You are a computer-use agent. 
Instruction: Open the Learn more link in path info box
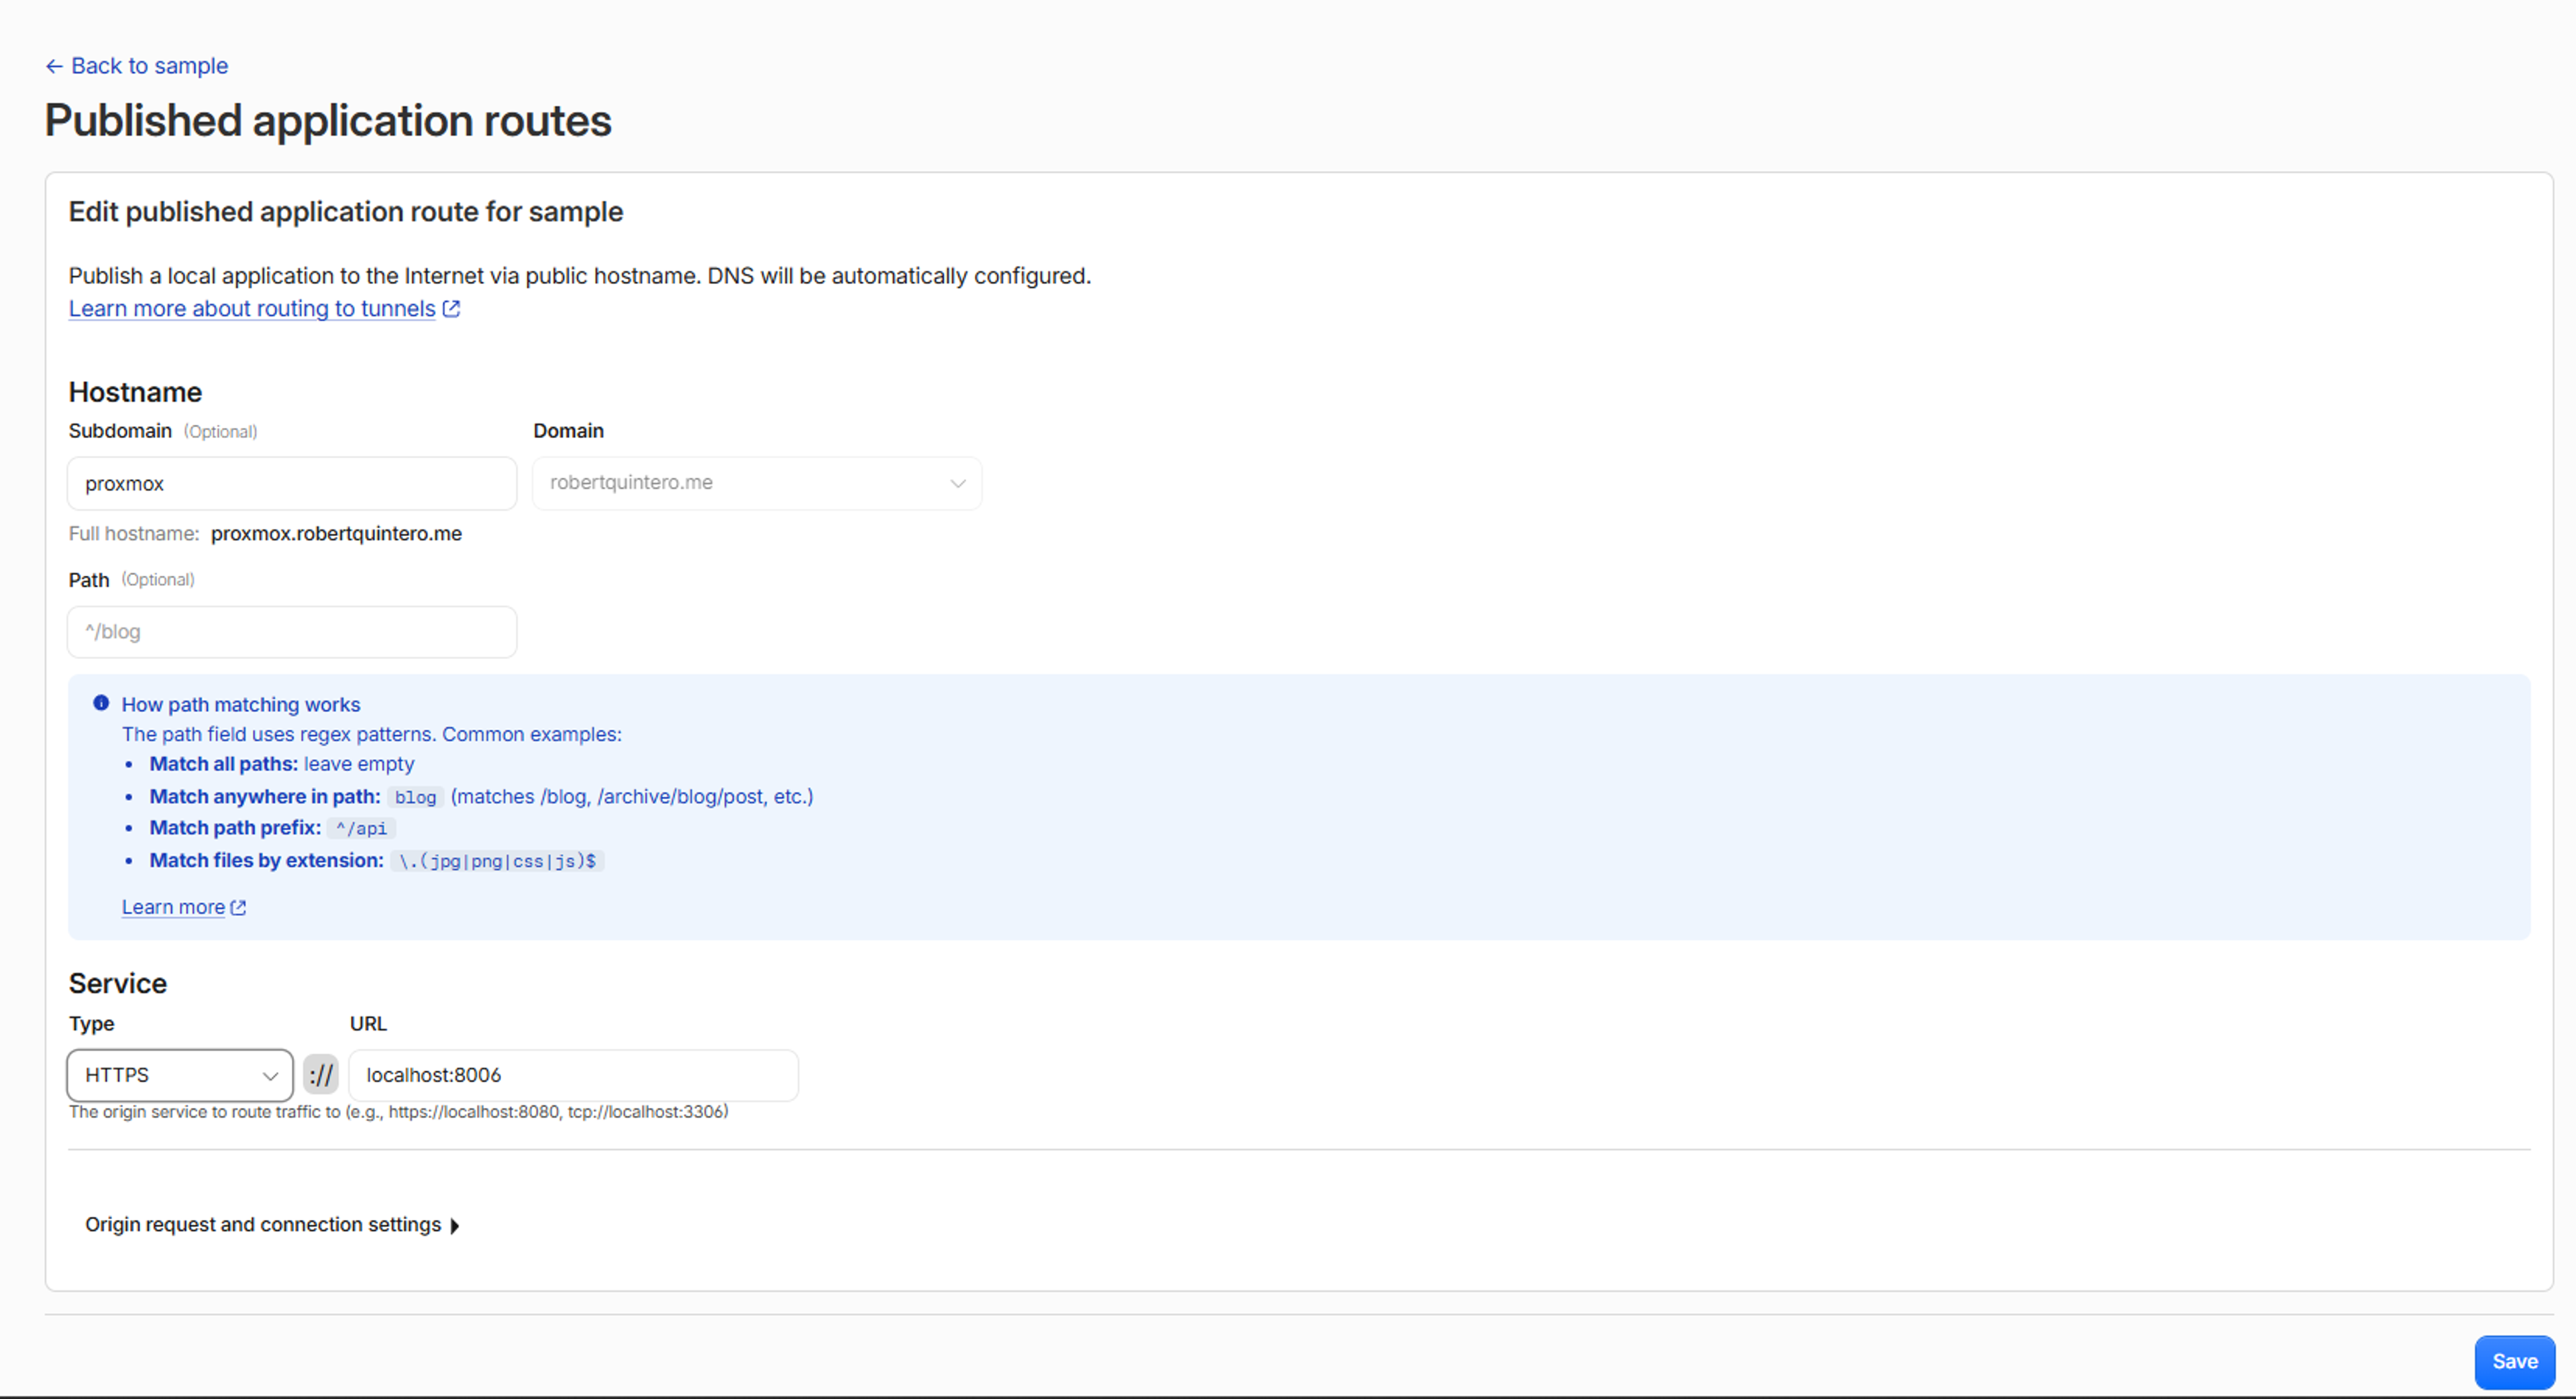pos(173,907)
